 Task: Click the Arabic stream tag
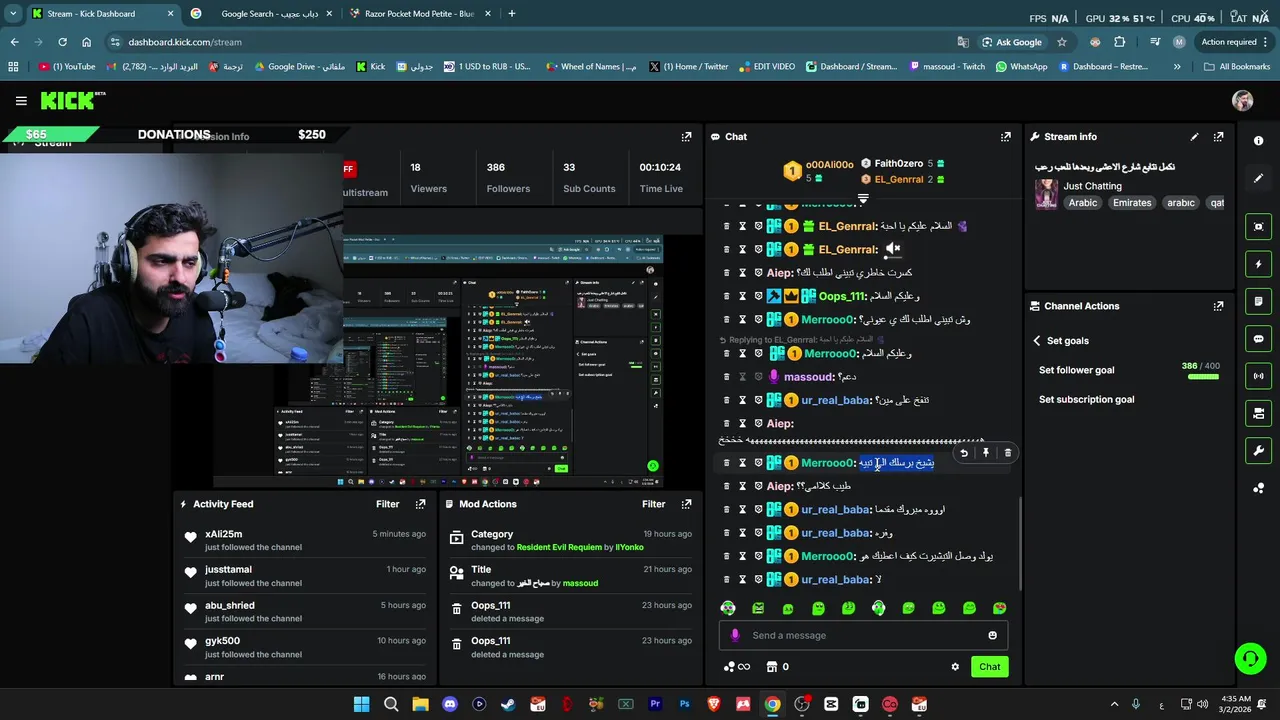tap(1083, 203)
